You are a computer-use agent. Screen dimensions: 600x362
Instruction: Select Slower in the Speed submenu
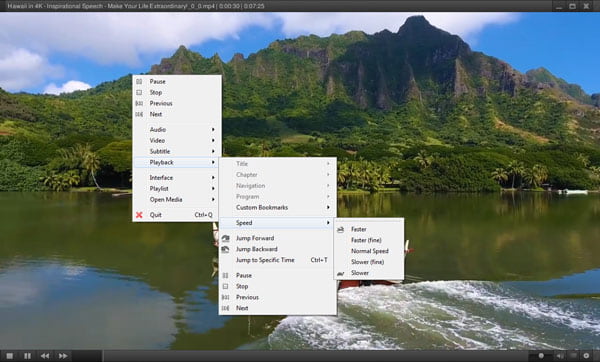coord(369,273)
